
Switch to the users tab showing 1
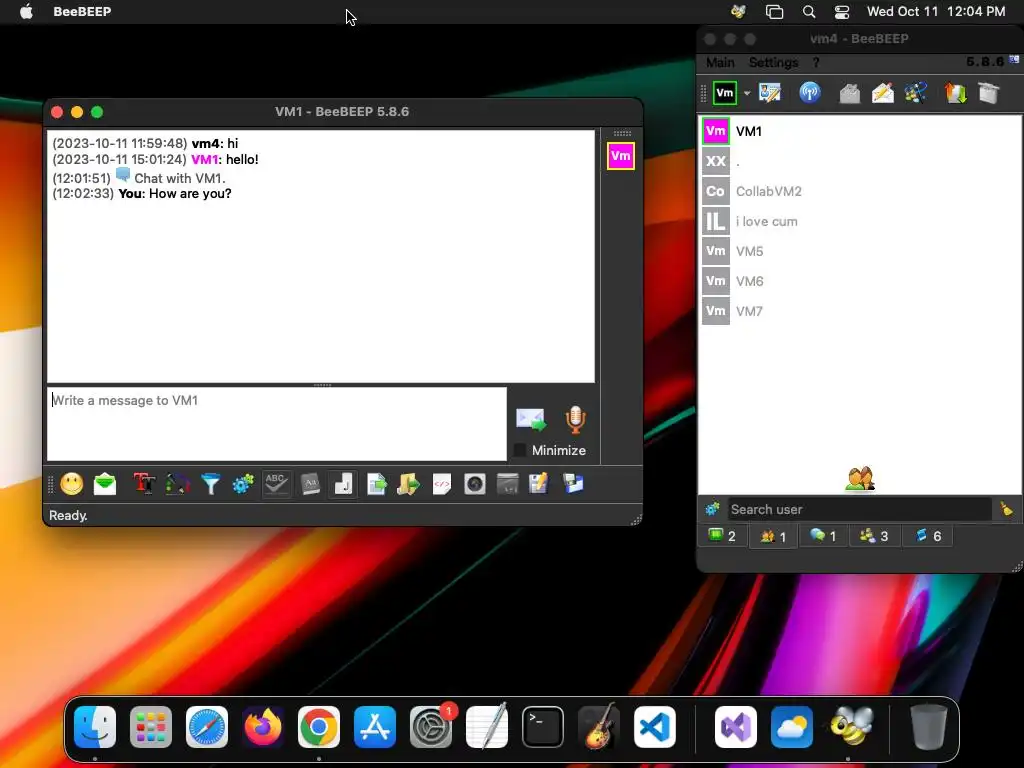coord(773,537)
